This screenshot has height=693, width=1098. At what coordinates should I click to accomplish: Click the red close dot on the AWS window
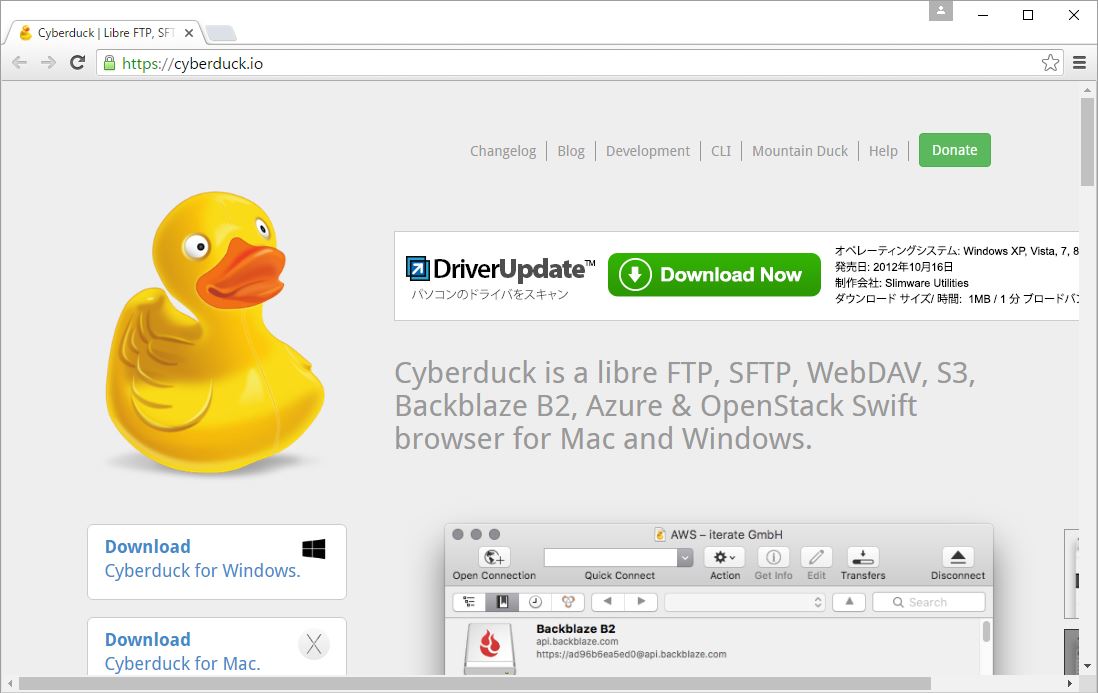pyautogui.click(x=458, y=534)
